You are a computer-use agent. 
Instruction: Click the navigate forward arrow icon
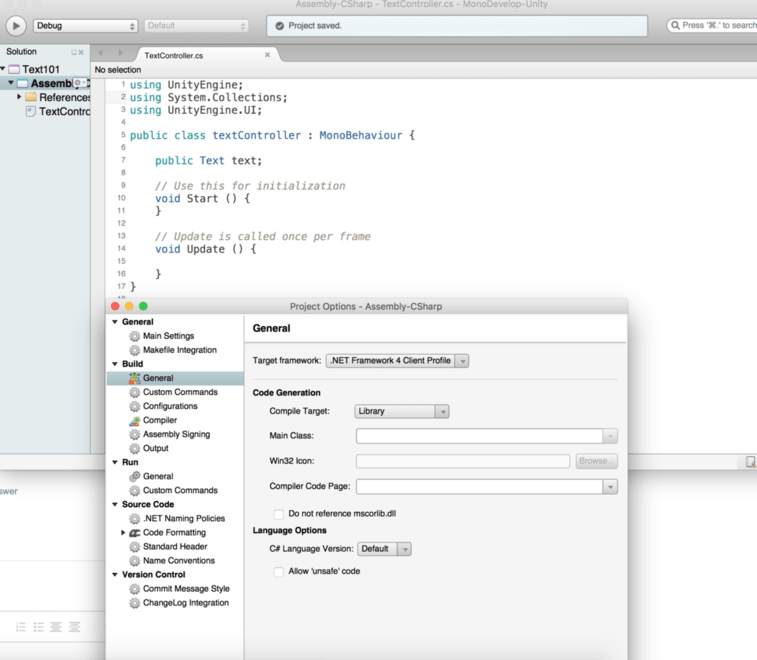120,54
